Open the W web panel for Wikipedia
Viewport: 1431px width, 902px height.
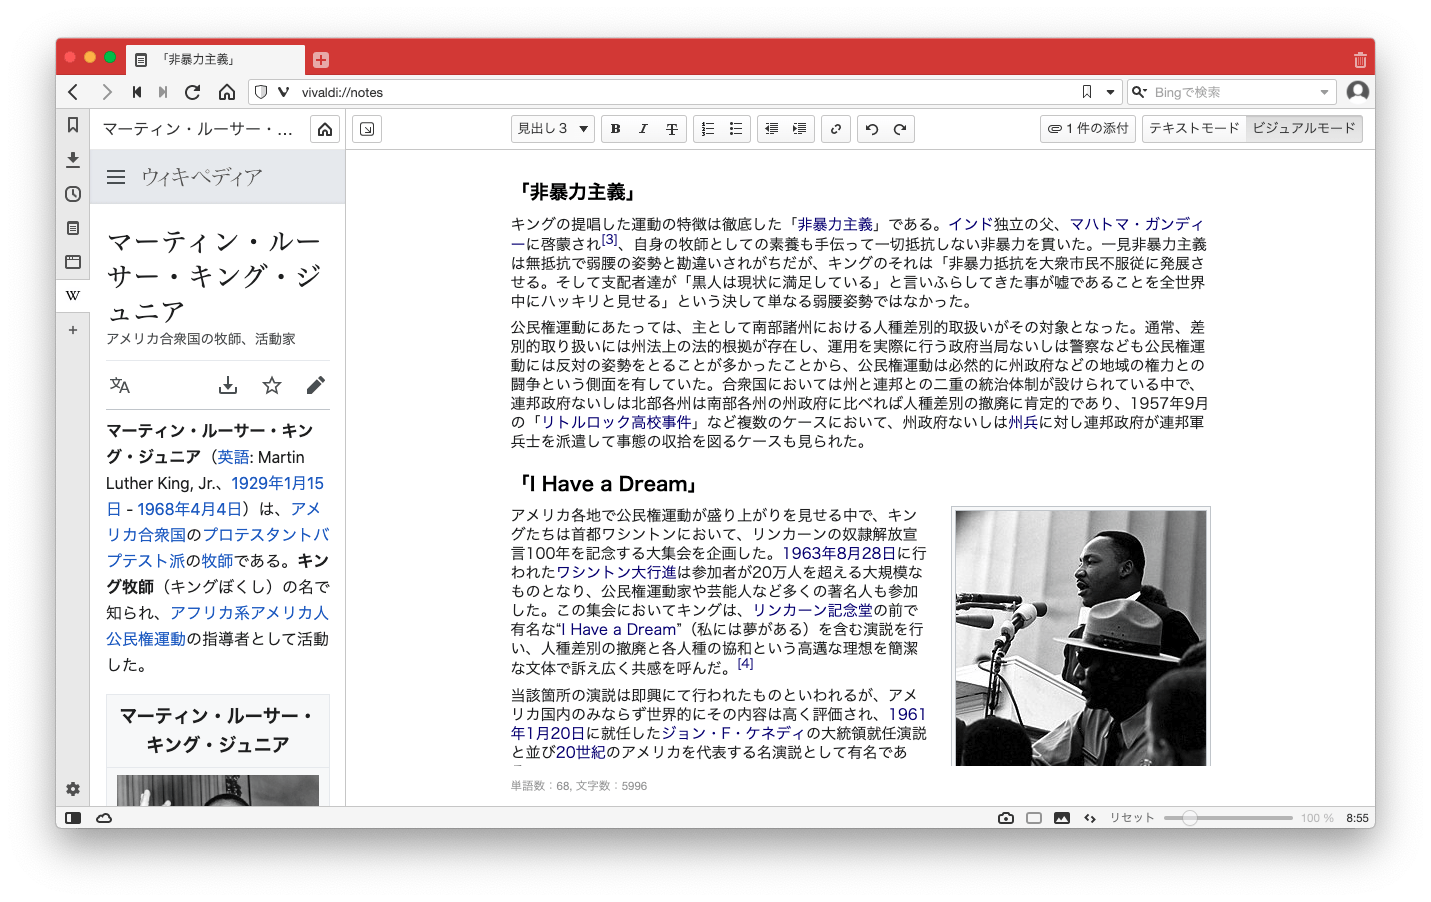pyautogui.click(x=73, y=294)
